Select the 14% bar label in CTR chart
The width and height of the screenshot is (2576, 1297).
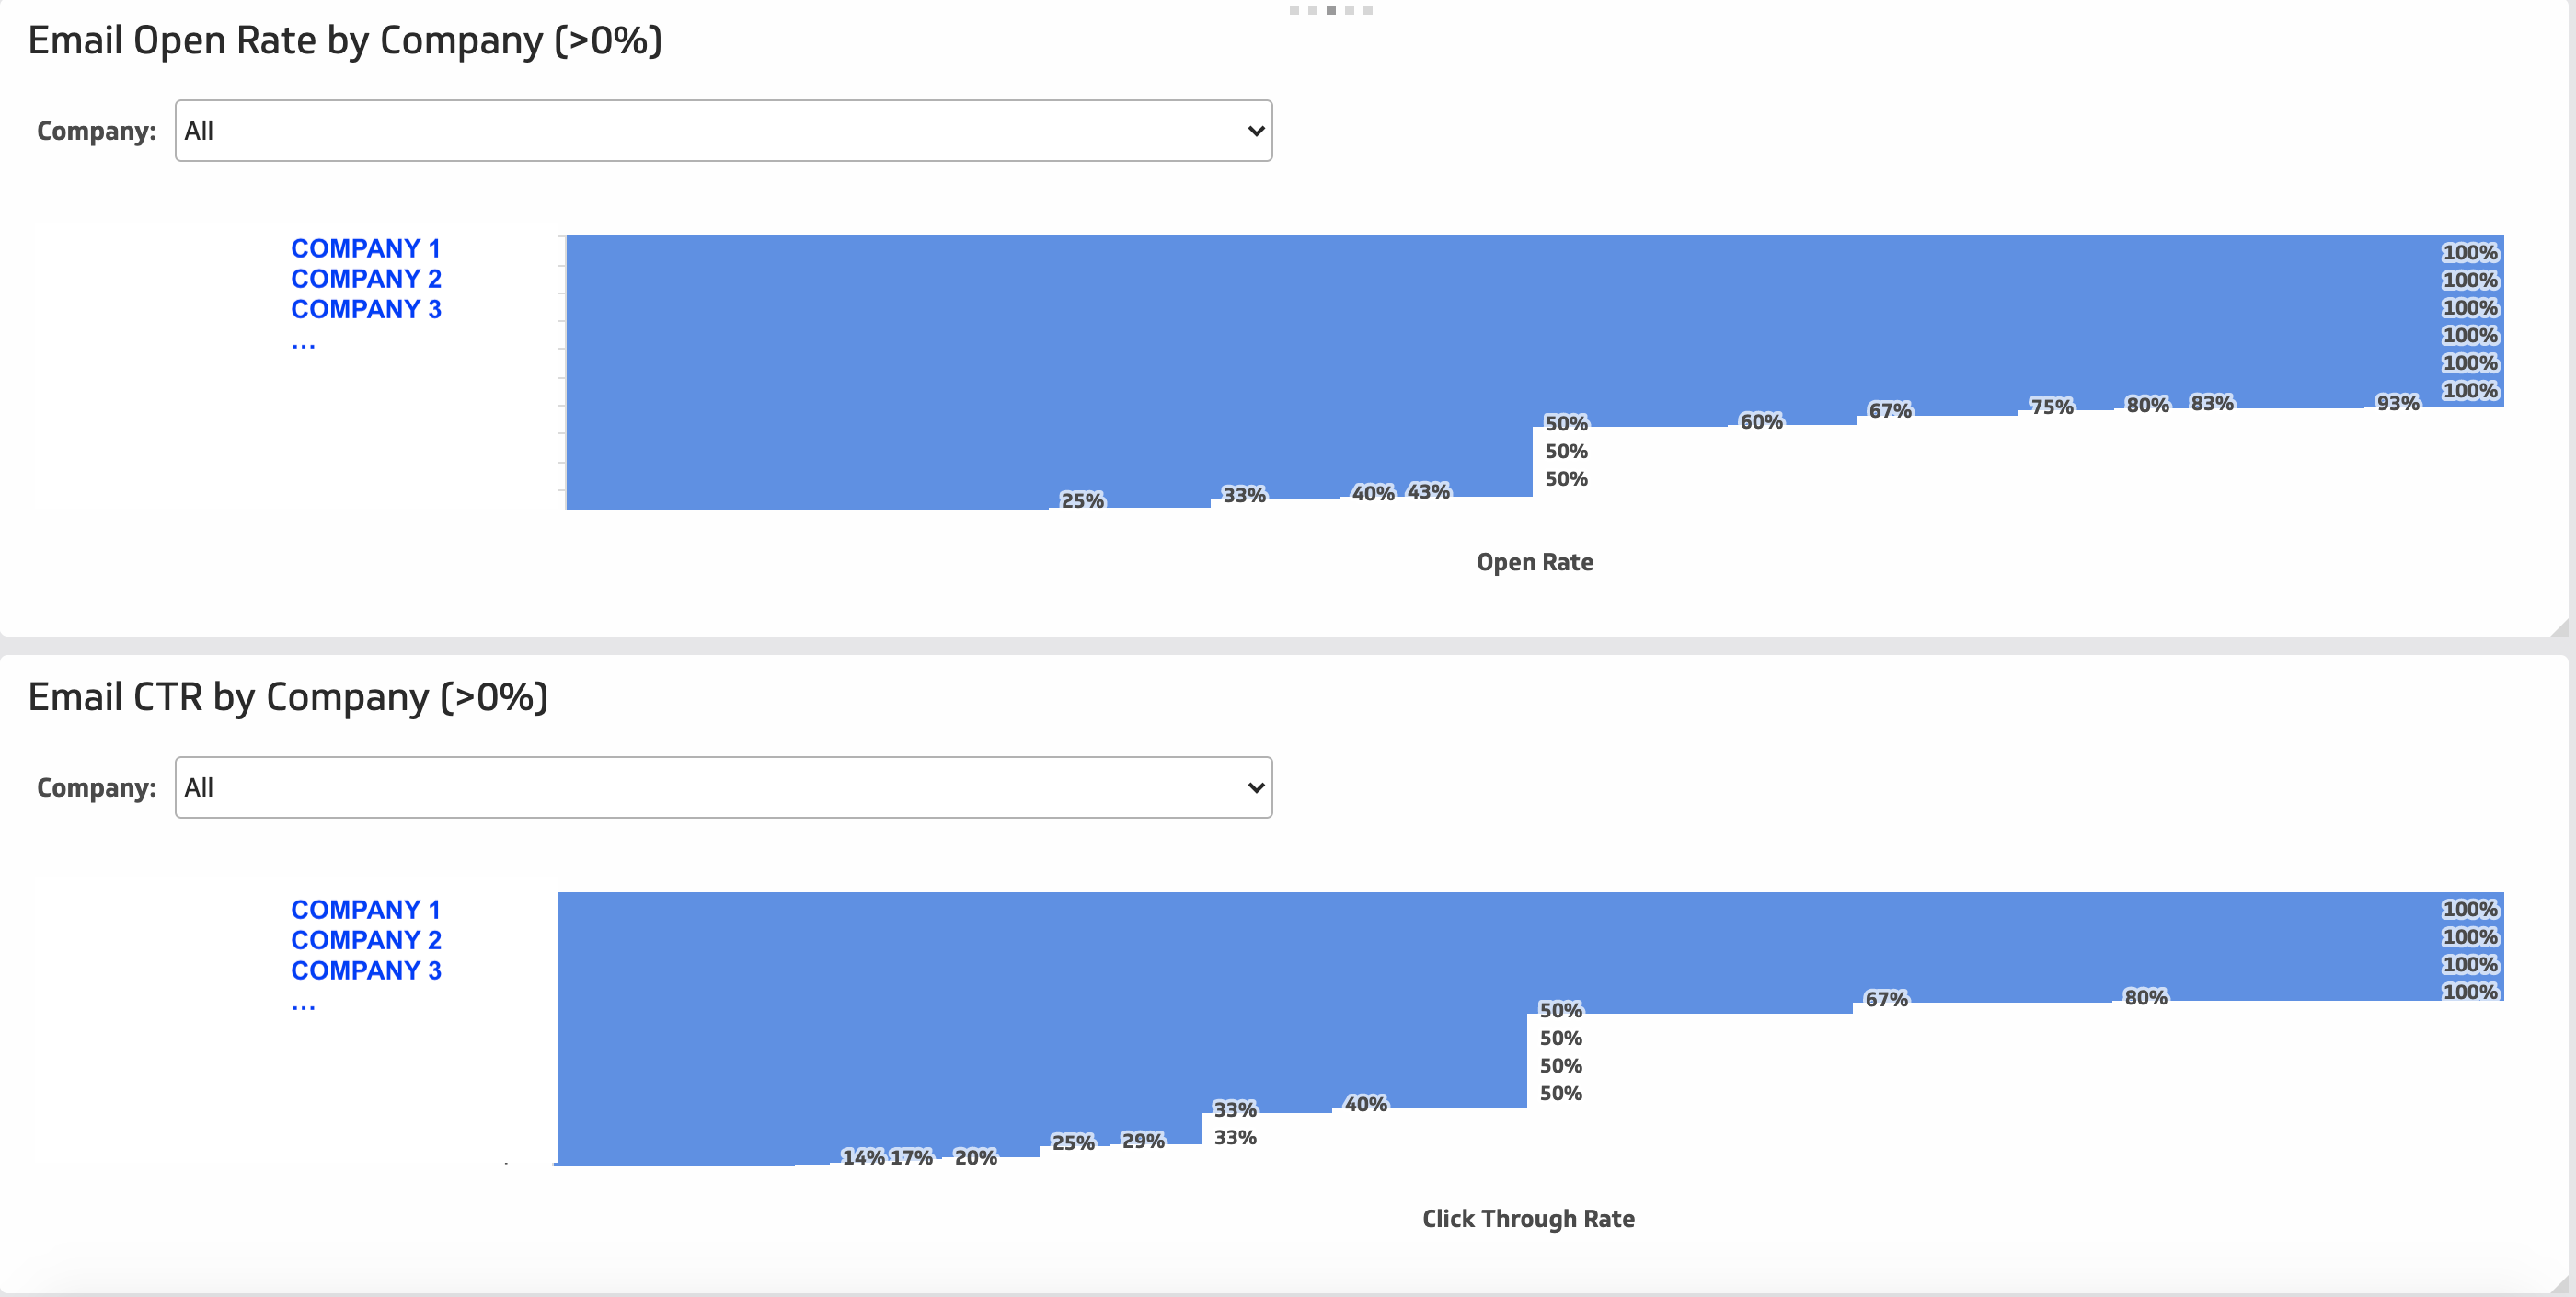(863, 1158)
